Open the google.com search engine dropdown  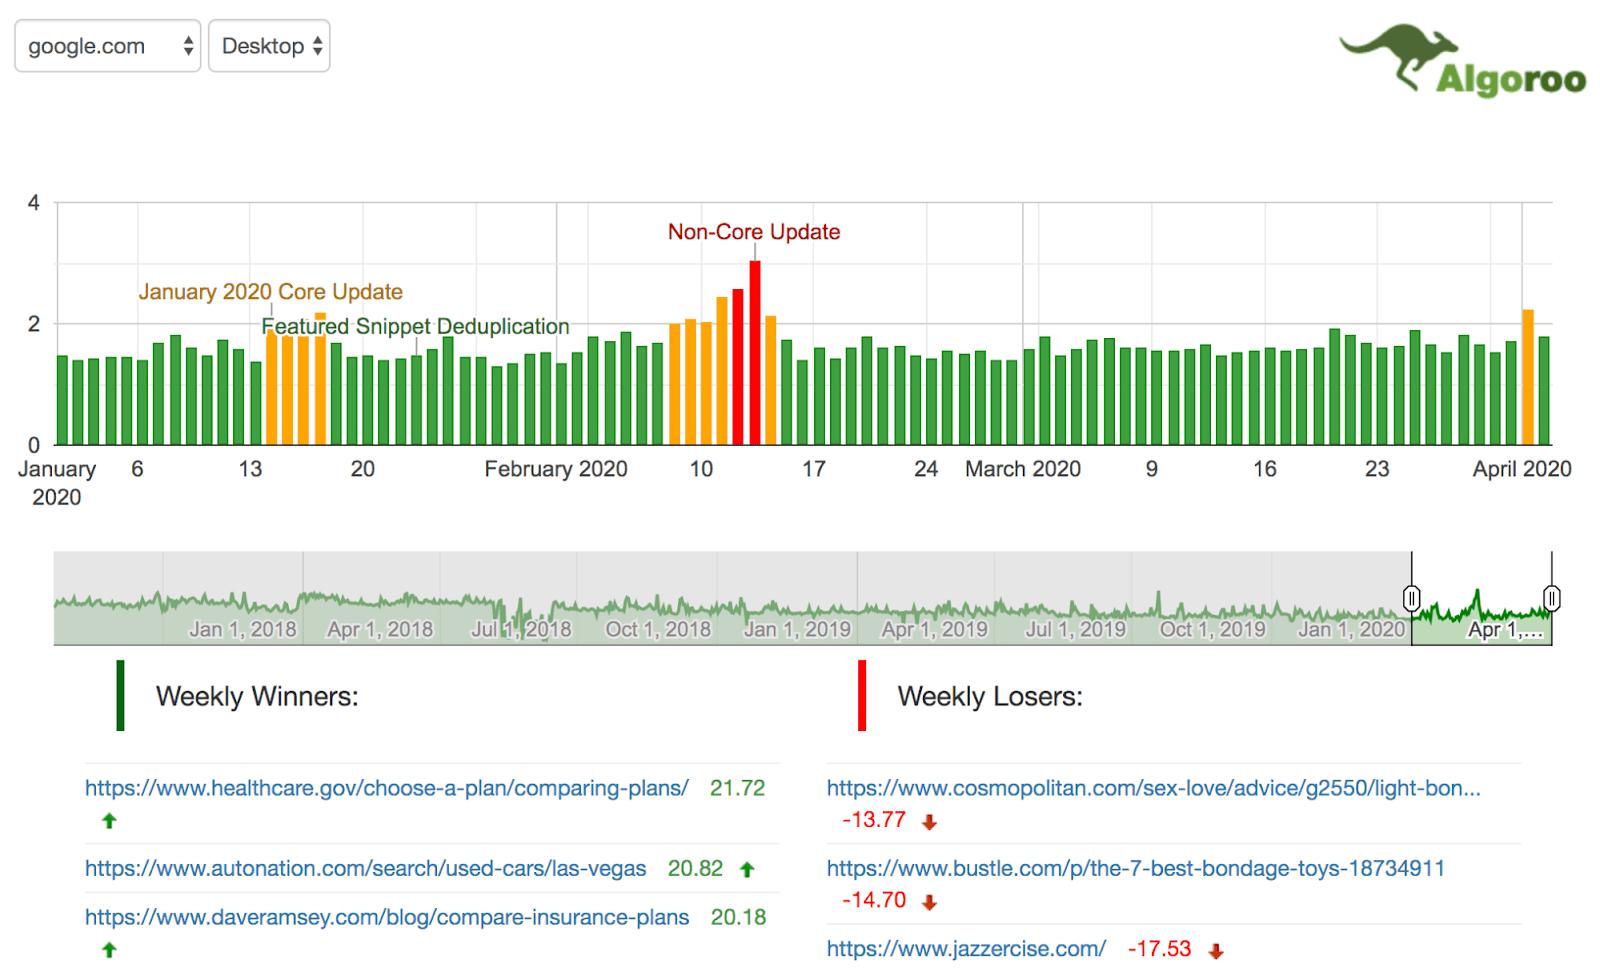tap(107, 45)
